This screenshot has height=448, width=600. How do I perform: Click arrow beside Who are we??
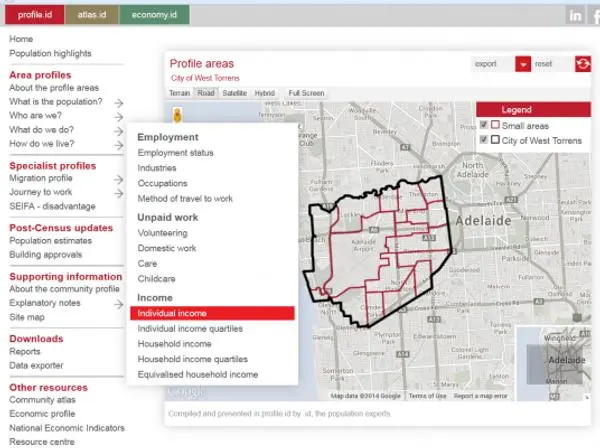tap(119, 116)
